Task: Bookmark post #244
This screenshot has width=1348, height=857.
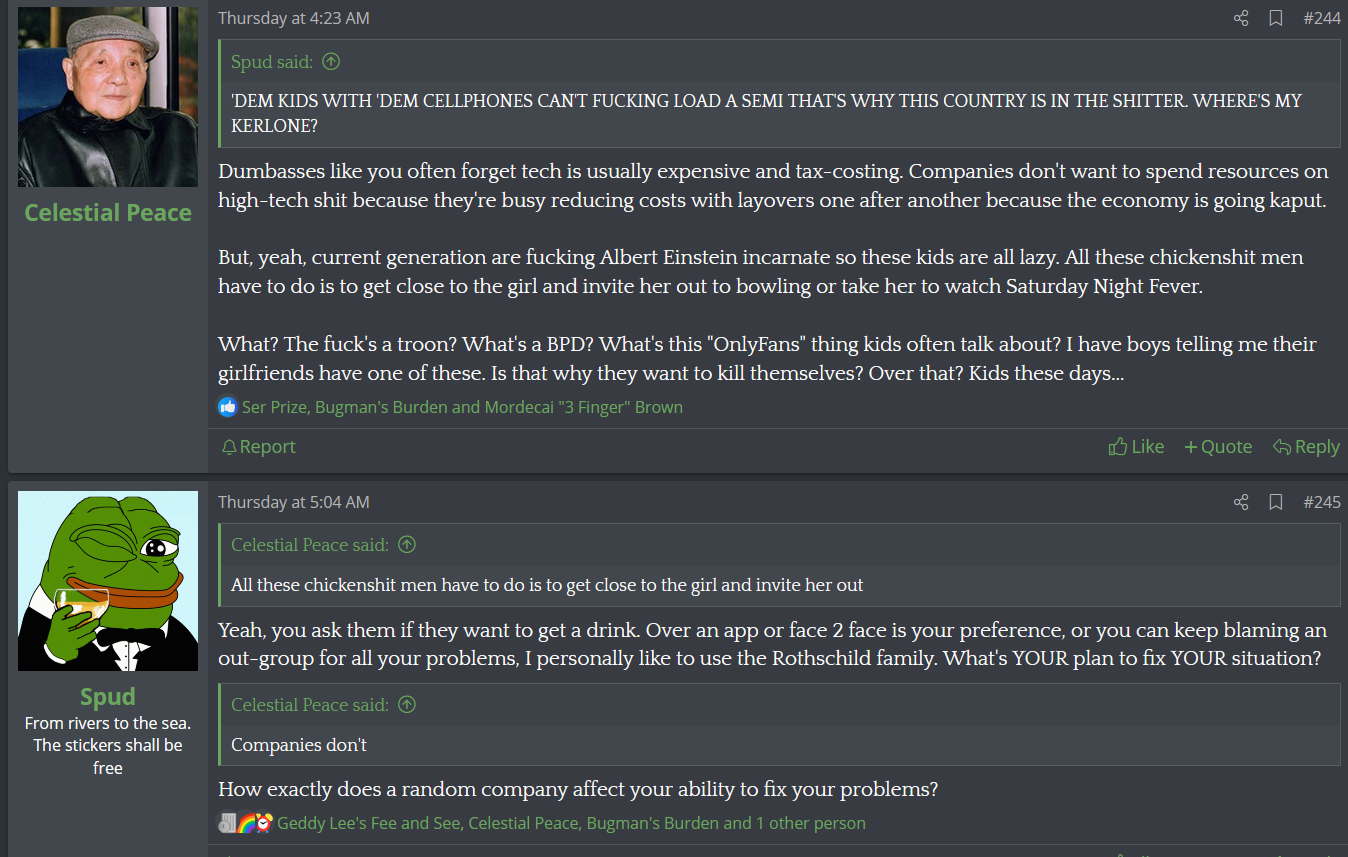Action: click(1276, 18)
